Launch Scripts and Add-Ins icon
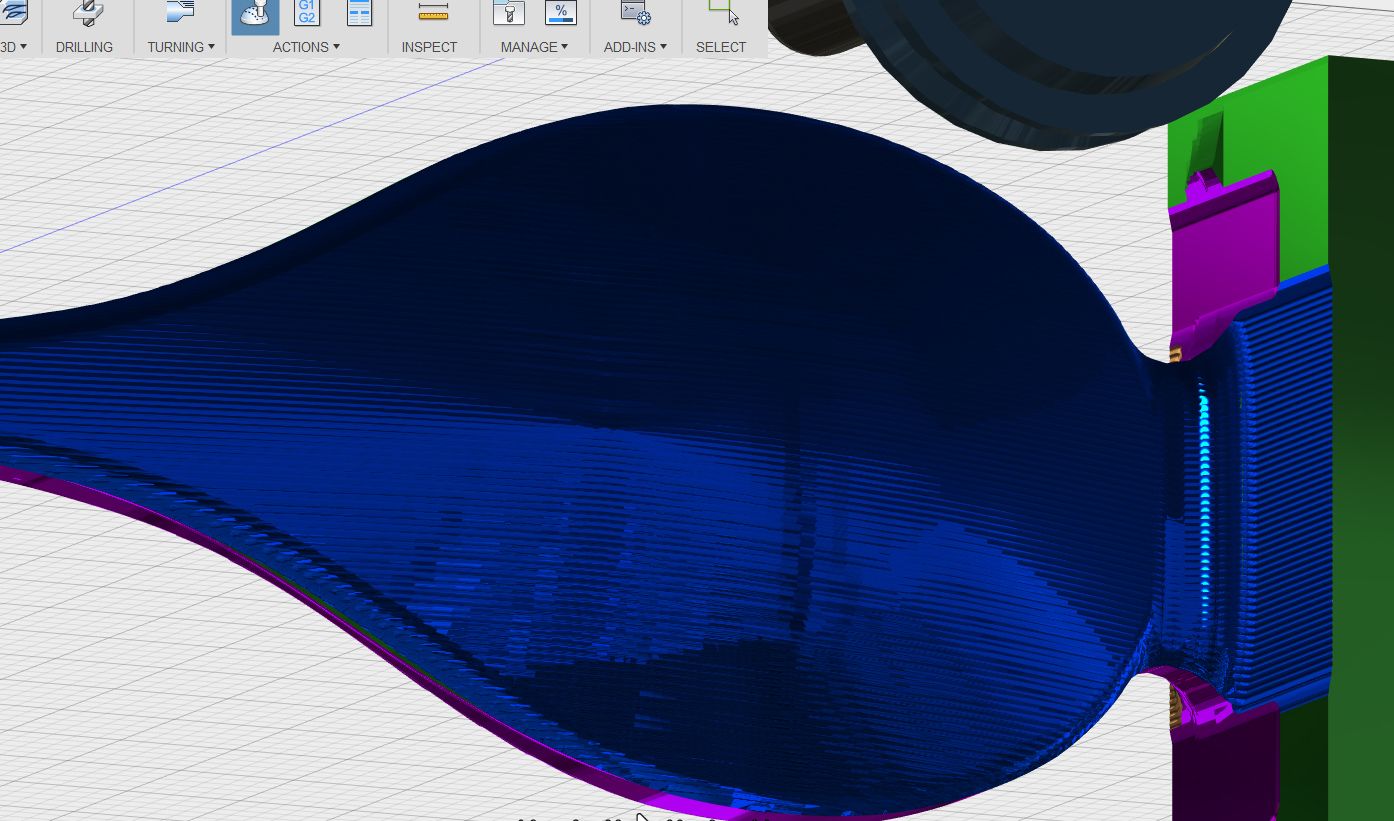 tap(636, 13)
